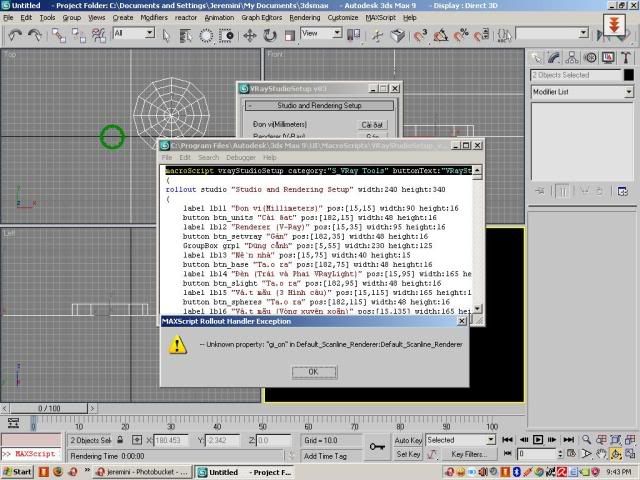Image resolution: width=640 pixels, height=480 pixels.
Task: Select the Bind to Space Warp tool
Action: tap(99, 36)
